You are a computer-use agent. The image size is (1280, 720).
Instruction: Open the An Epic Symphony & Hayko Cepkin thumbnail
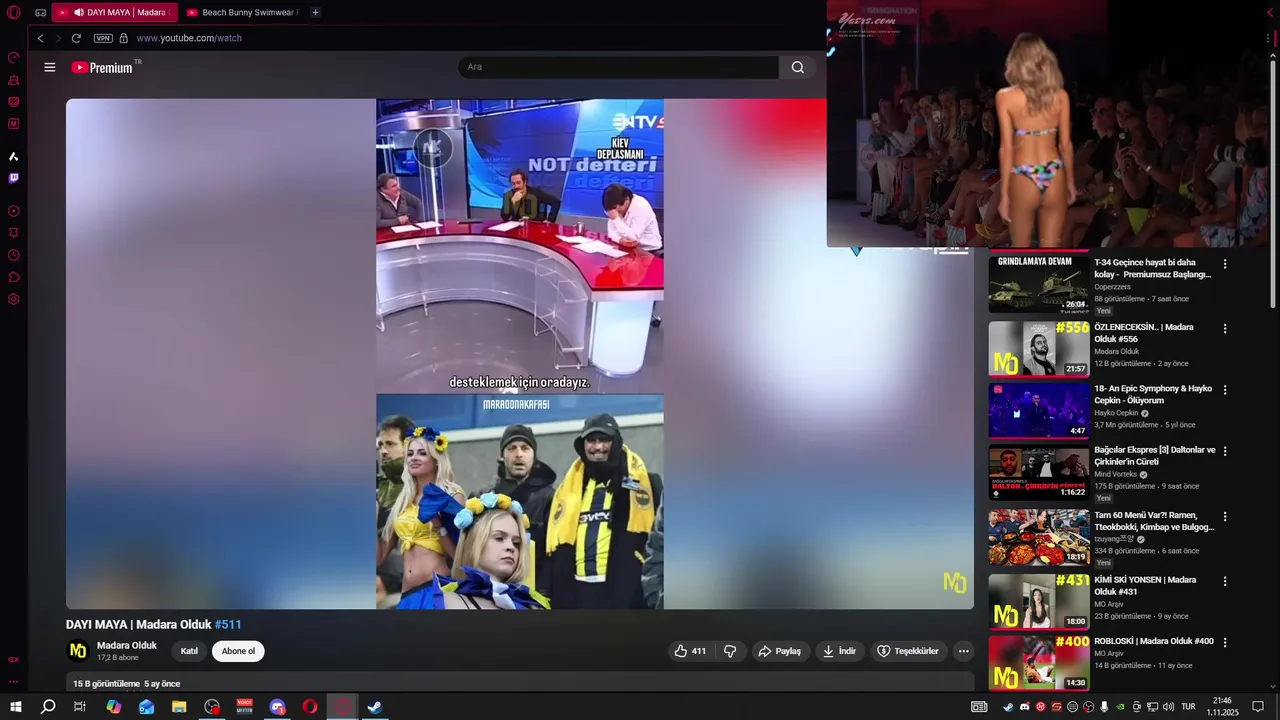point(1039,410)
